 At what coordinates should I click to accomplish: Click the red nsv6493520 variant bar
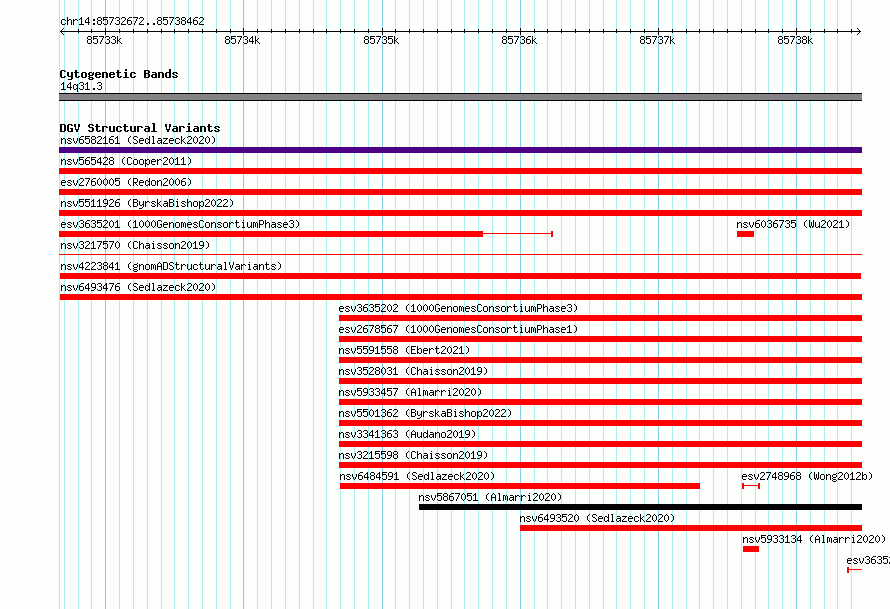tap(691, 528)
